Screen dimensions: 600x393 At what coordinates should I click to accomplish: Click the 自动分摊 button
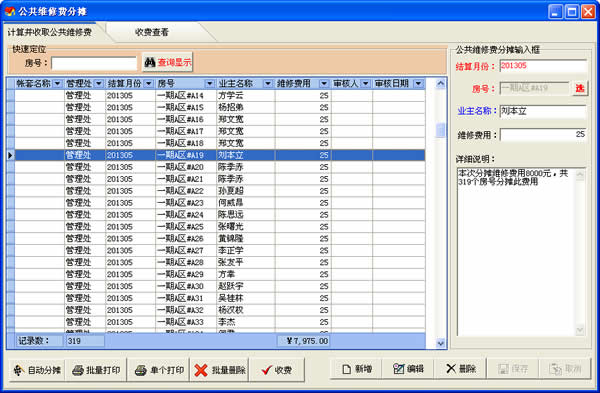pyautogui.click(x=38, y=370)
